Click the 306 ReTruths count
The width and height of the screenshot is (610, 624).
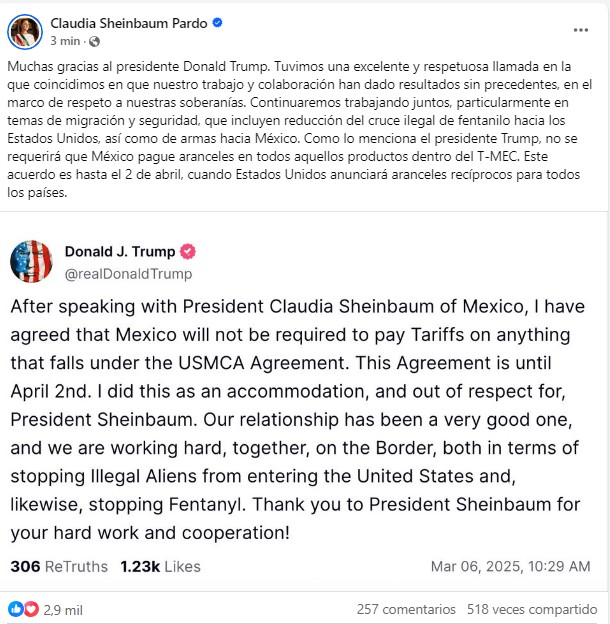[58, 566]
